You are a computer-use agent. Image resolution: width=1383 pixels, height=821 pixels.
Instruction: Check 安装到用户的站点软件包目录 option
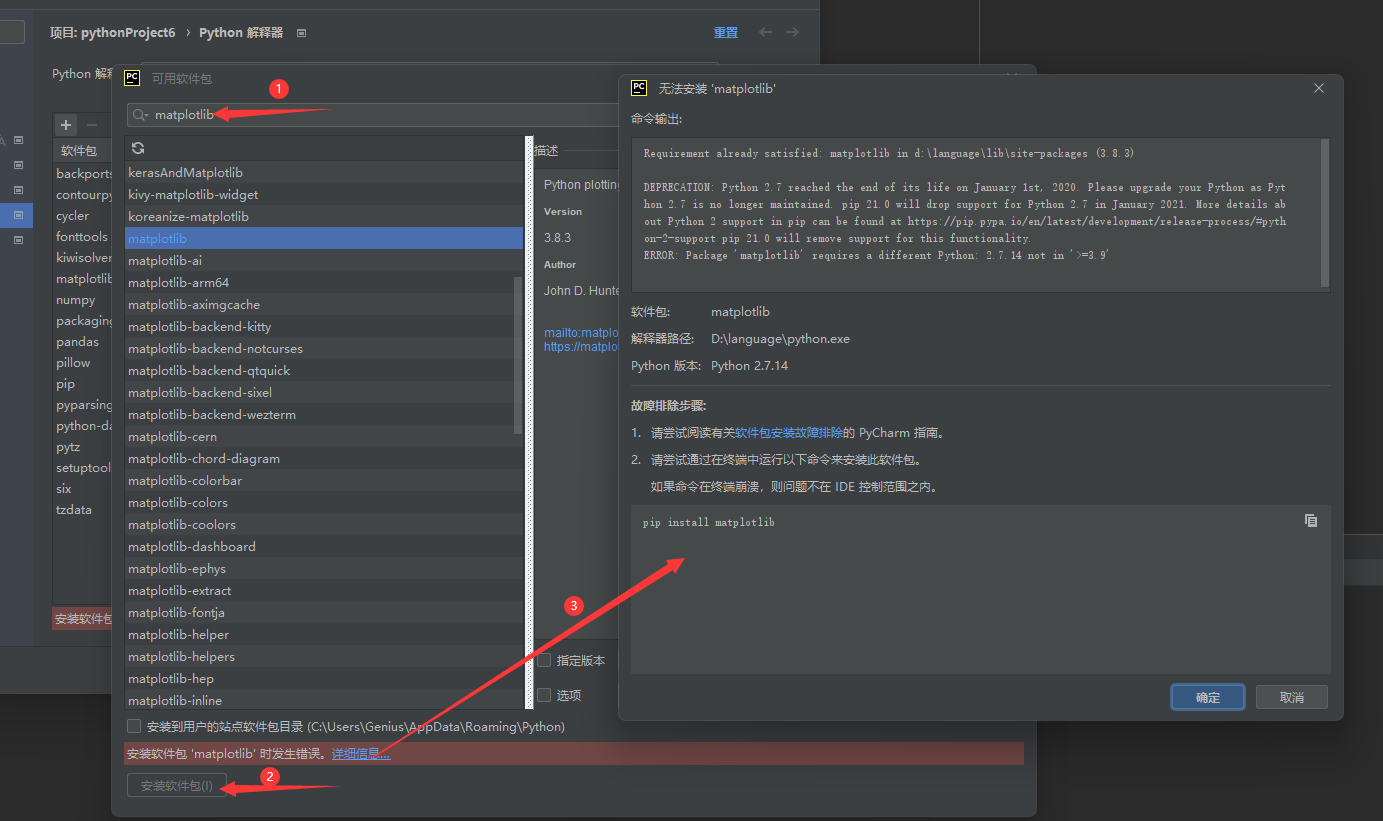click(134, 726)
